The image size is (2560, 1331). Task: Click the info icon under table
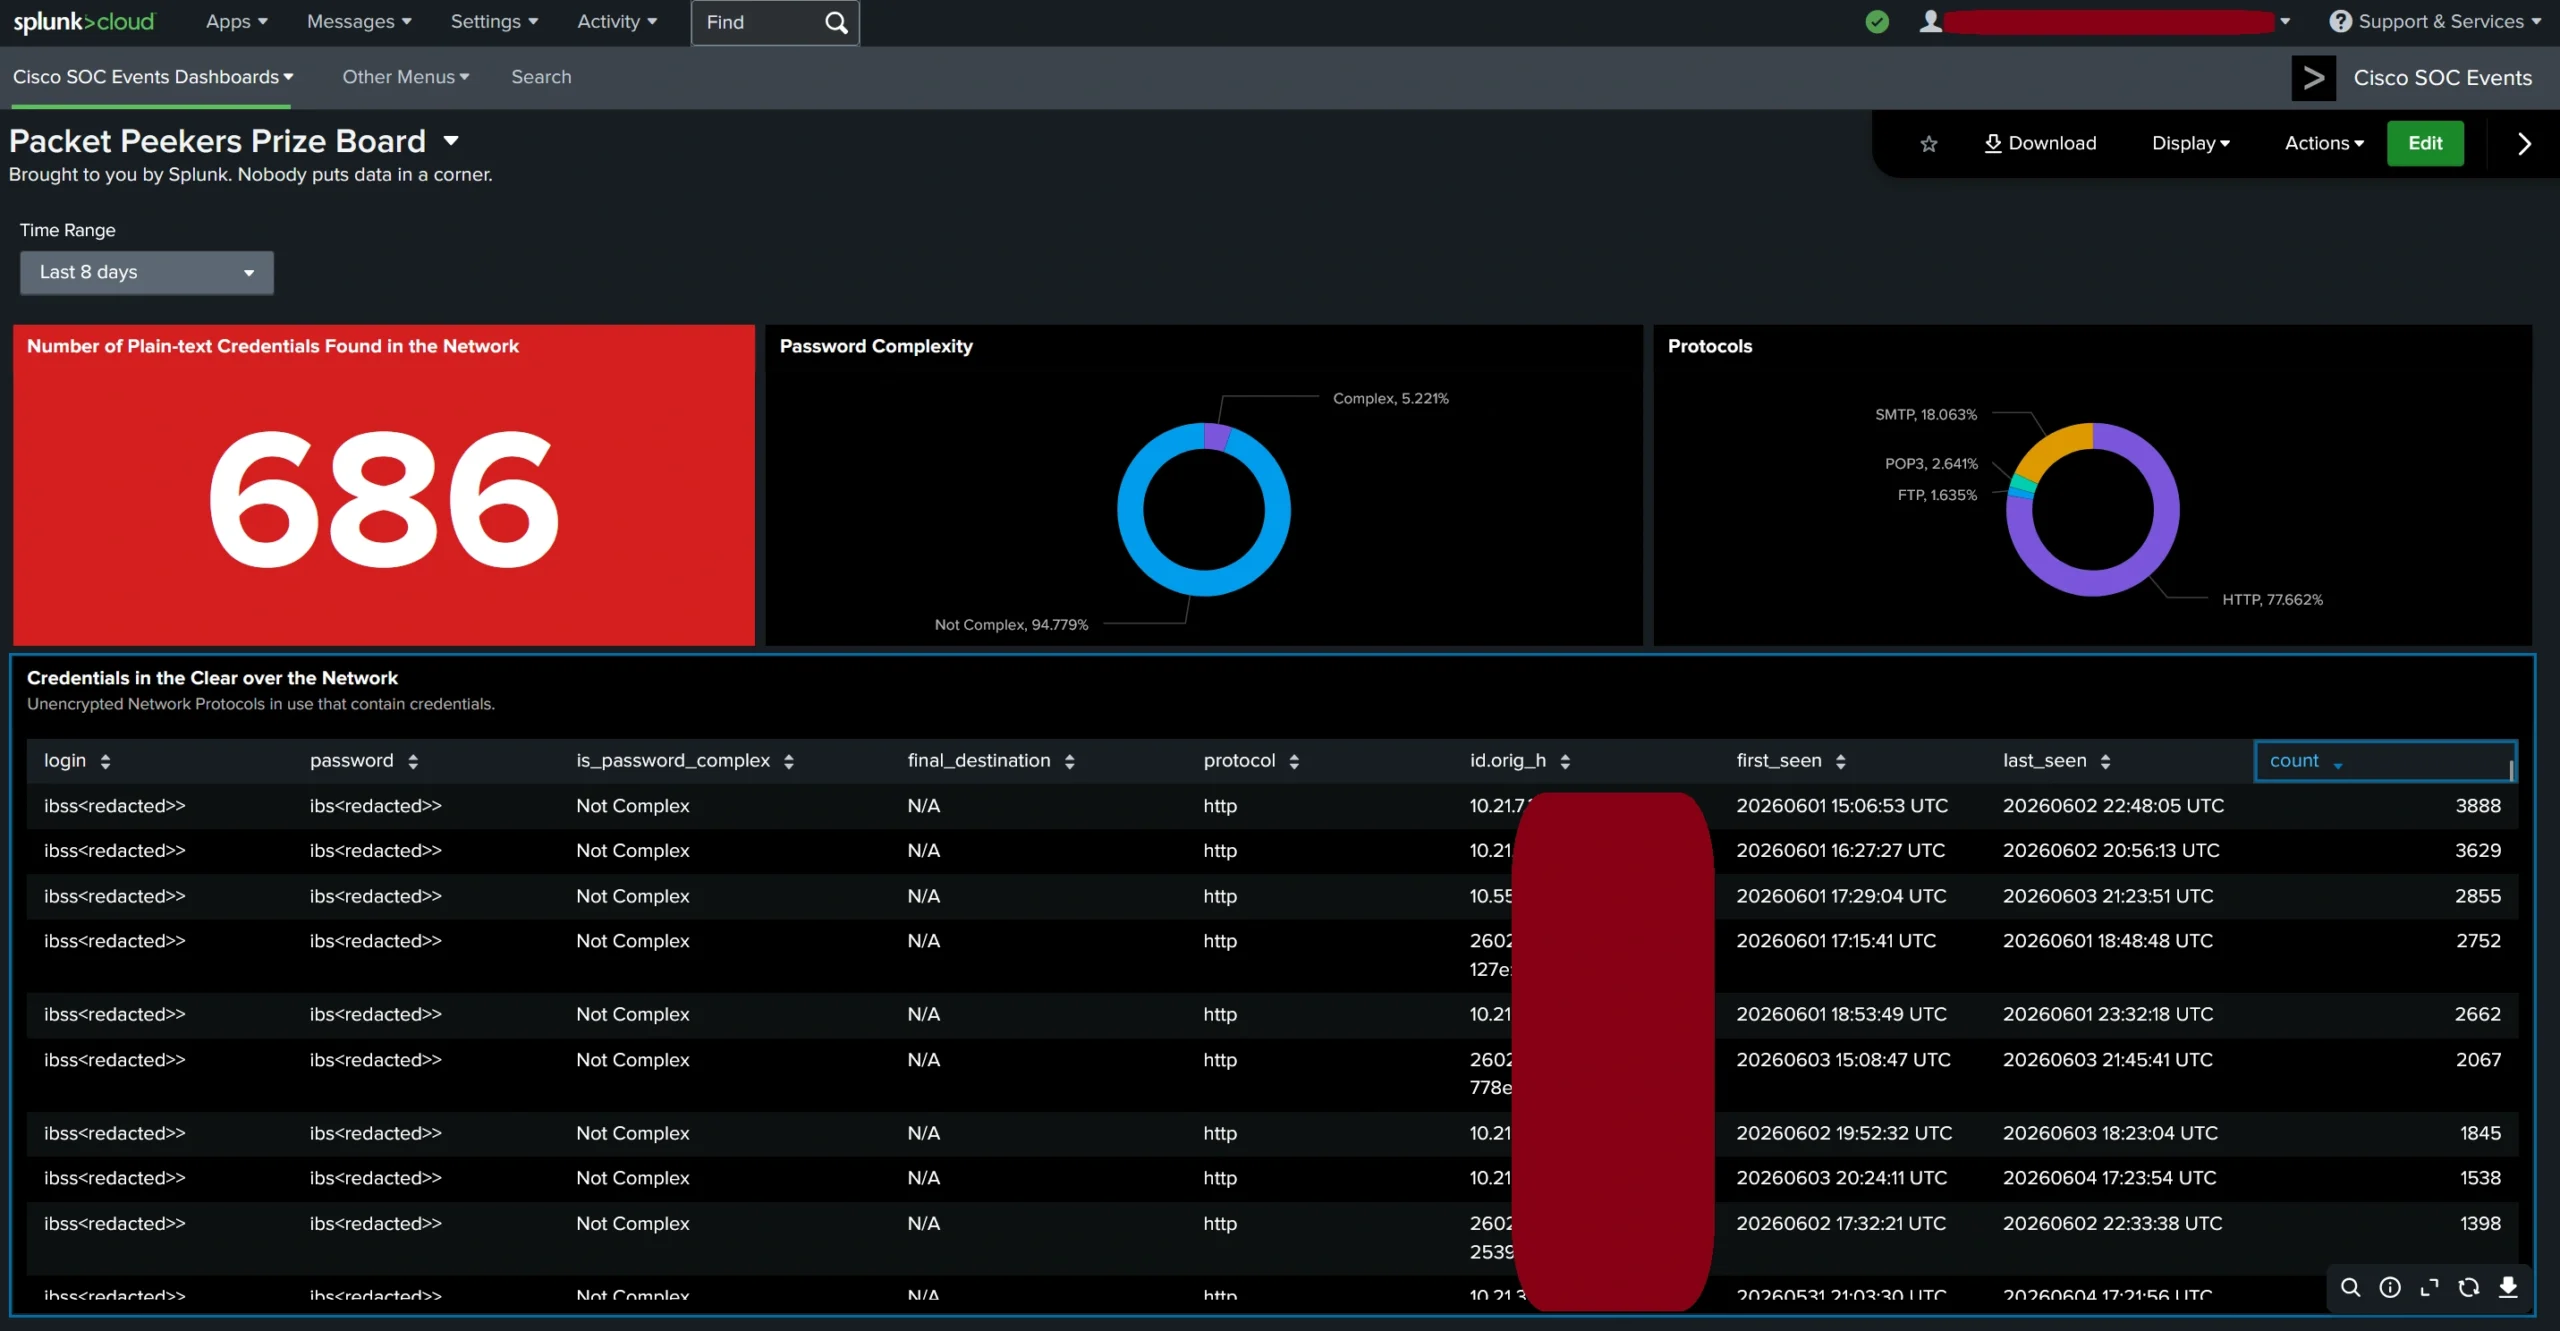click(2390, 1288)
